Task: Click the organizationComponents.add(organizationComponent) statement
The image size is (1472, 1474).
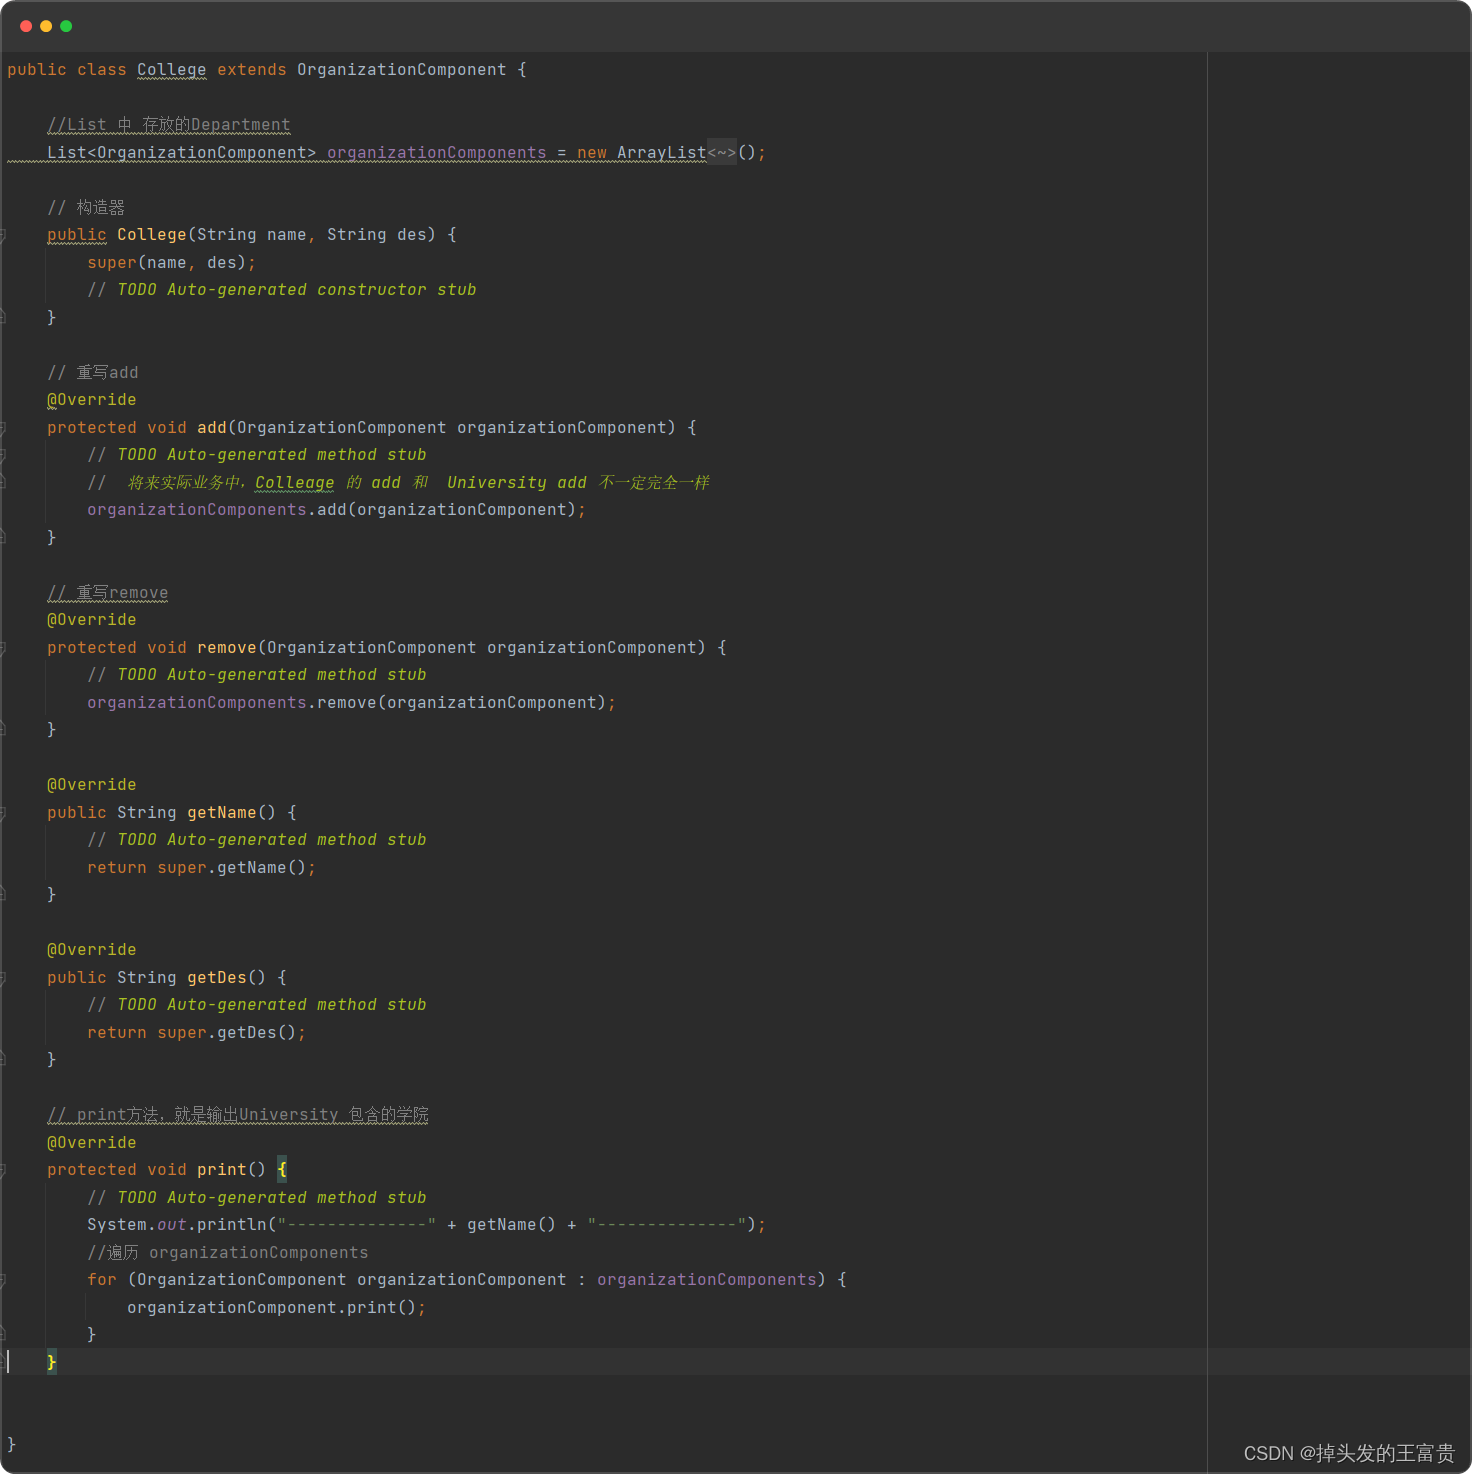Action: (337, 510)
